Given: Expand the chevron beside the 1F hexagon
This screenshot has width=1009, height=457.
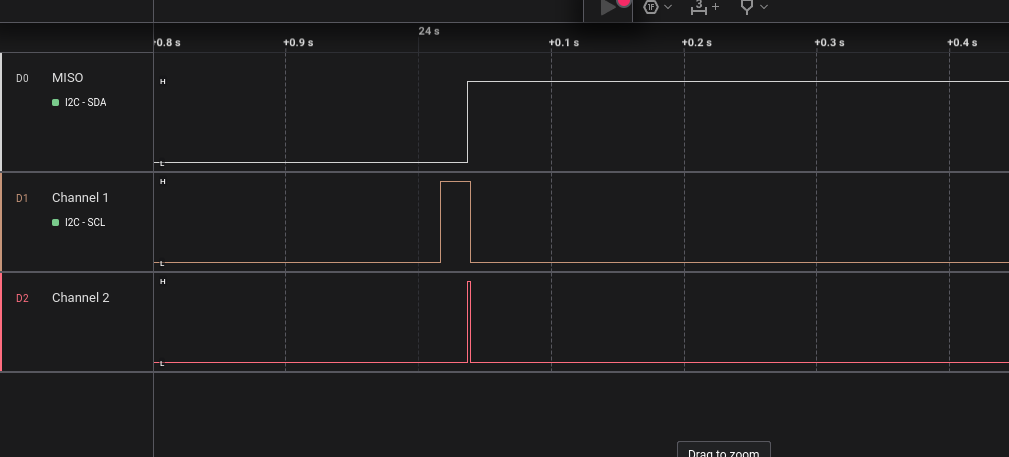Looking at the screenshot, I should pos(668,7).
